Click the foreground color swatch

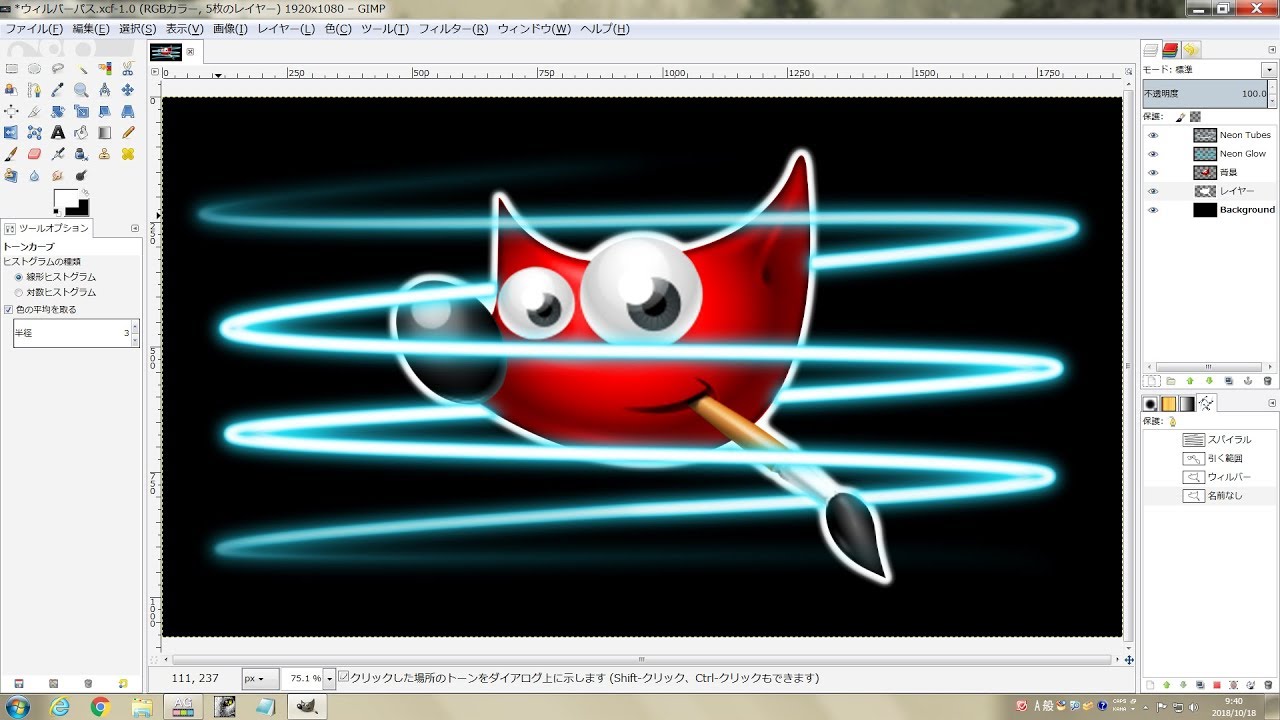click(65, 198)
